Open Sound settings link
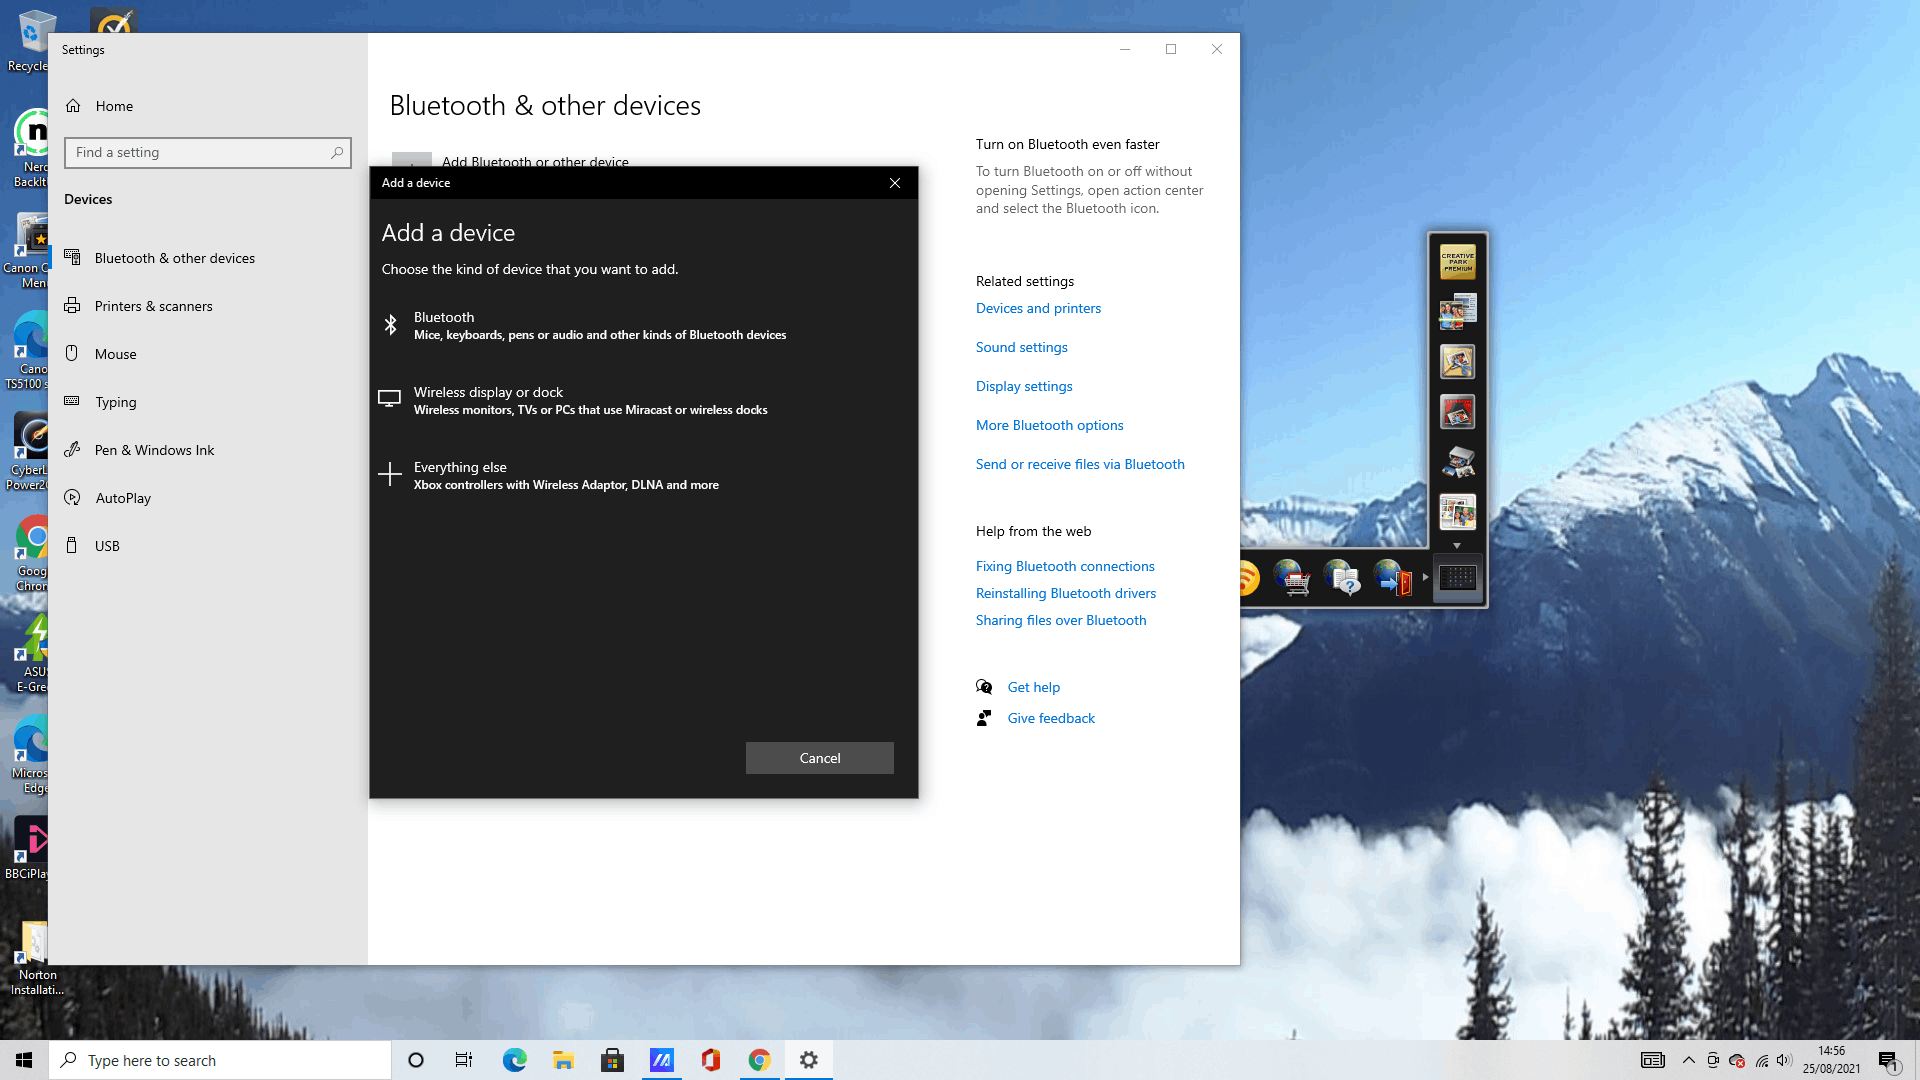1920x1080 pixels. (x=1021, y=347)
